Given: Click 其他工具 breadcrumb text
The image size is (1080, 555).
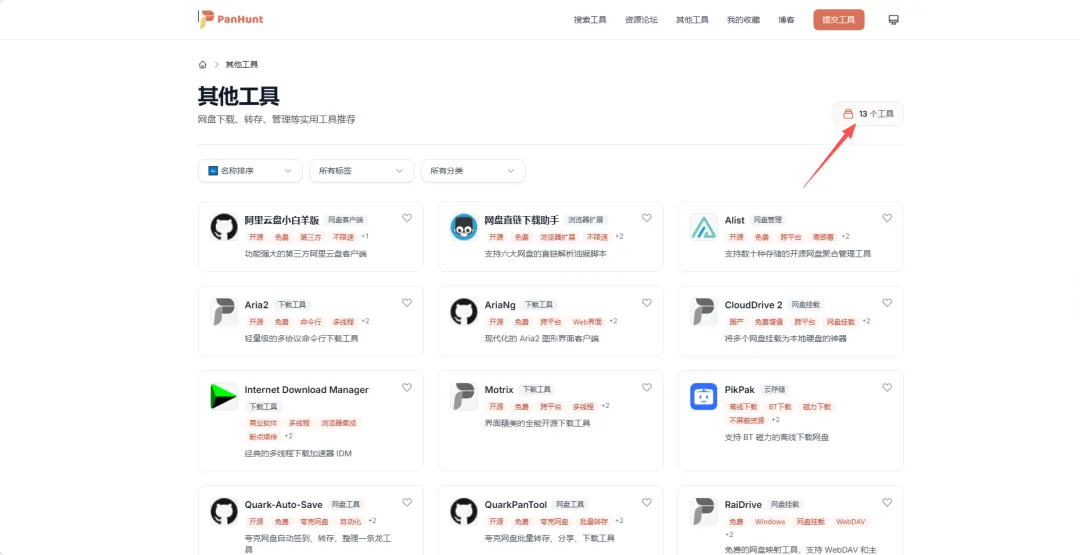Looking at the screenshot, I should 242,65.
